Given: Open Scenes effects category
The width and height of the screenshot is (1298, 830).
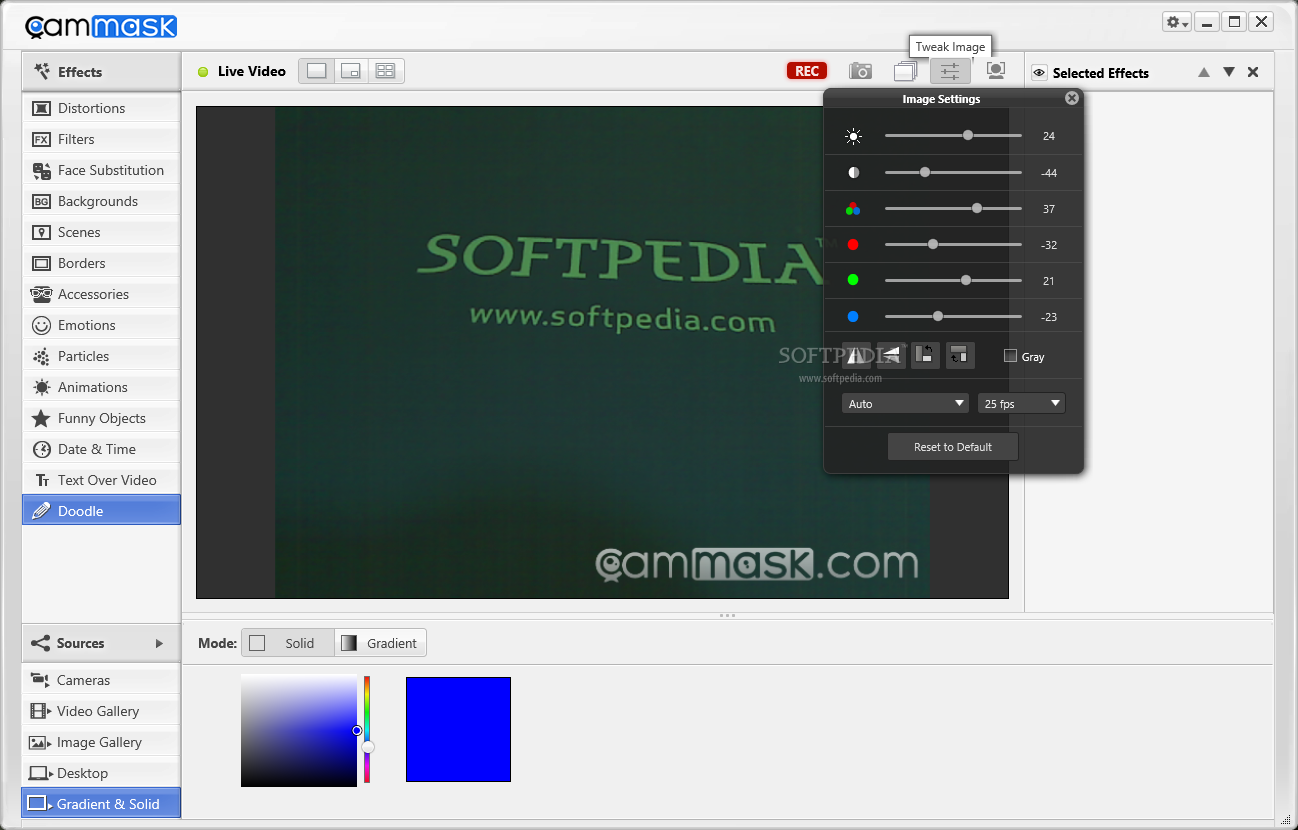Looking at the screenshot, I should 101,232.
